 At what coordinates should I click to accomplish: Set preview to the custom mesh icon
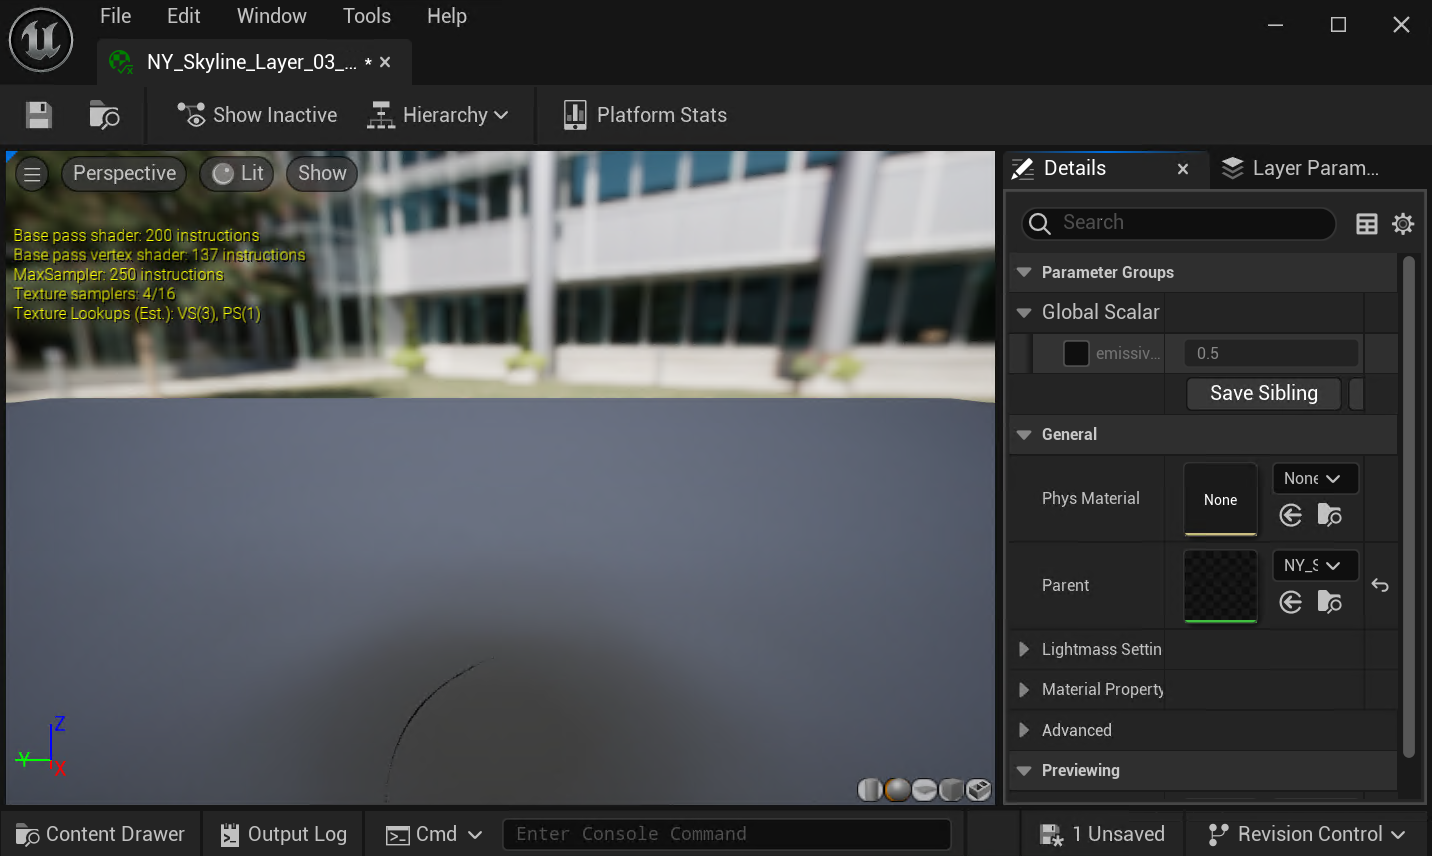tap(978, 790)
